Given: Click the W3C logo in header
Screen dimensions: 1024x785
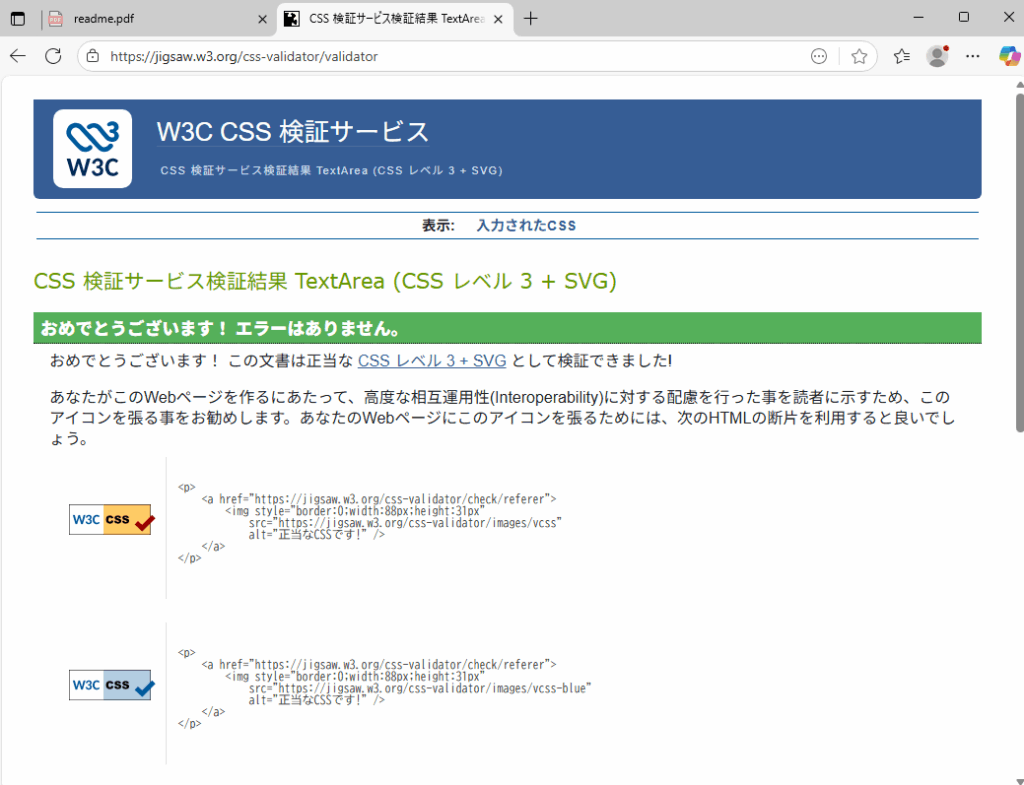Looking at the screenshot, I should tap(92, 149).
